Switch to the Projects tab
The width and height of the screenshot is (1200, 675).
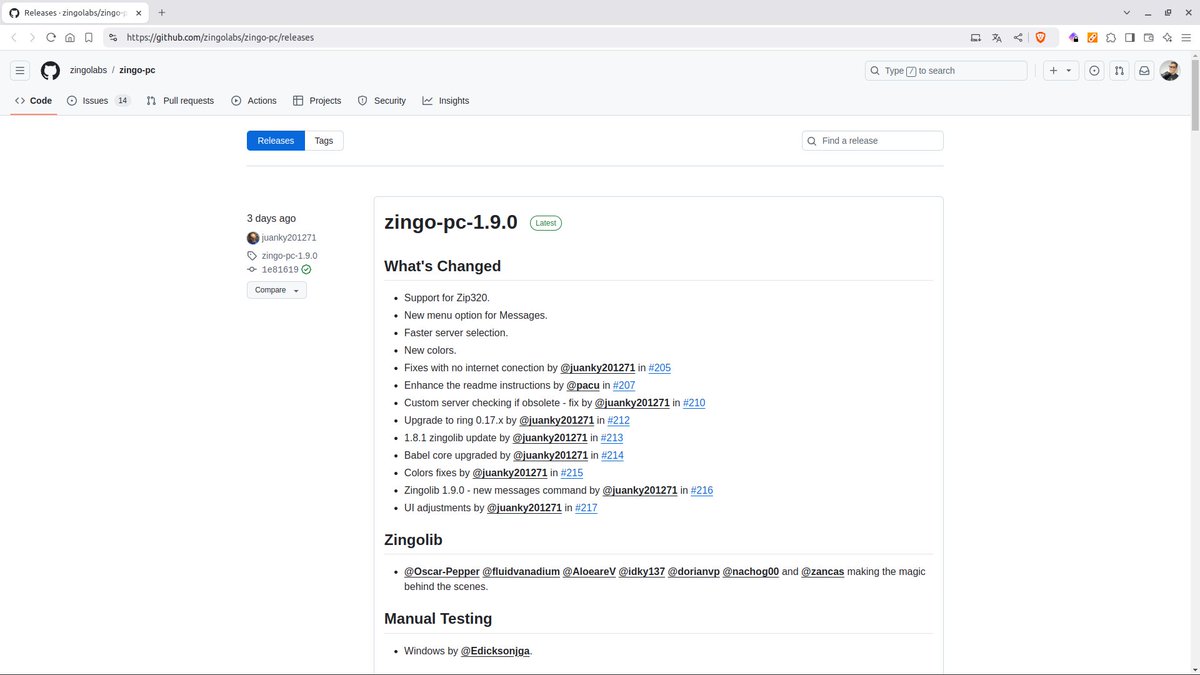[317, 101]
